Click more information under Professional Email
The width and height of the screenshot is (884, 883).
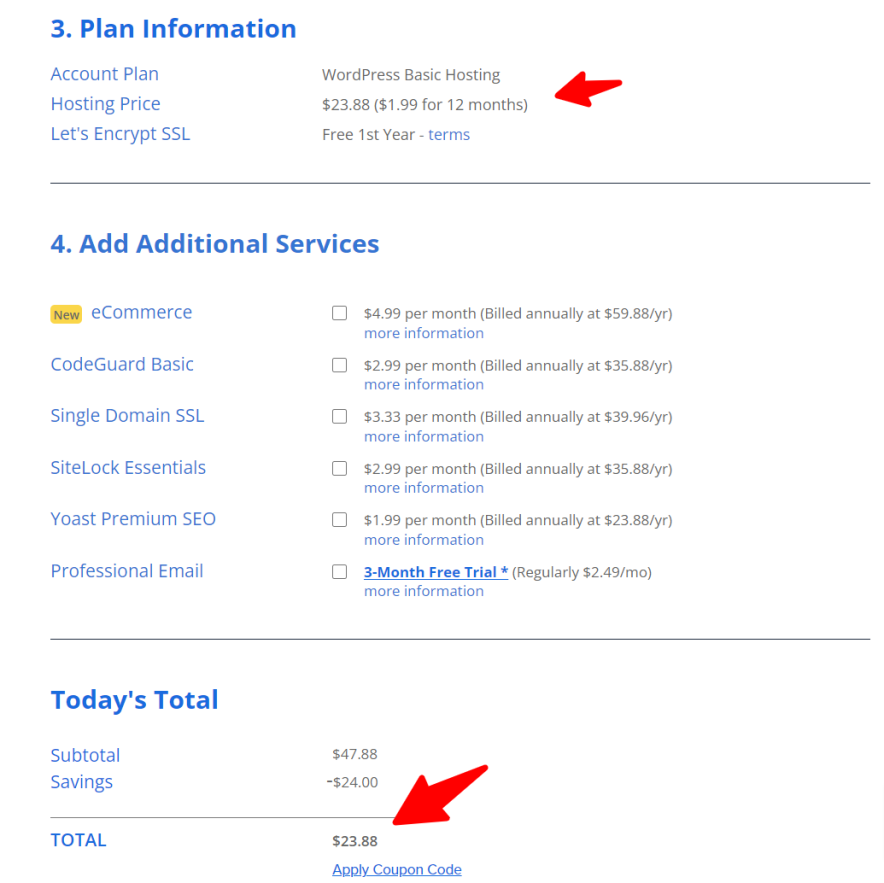(x=423, y=592)
